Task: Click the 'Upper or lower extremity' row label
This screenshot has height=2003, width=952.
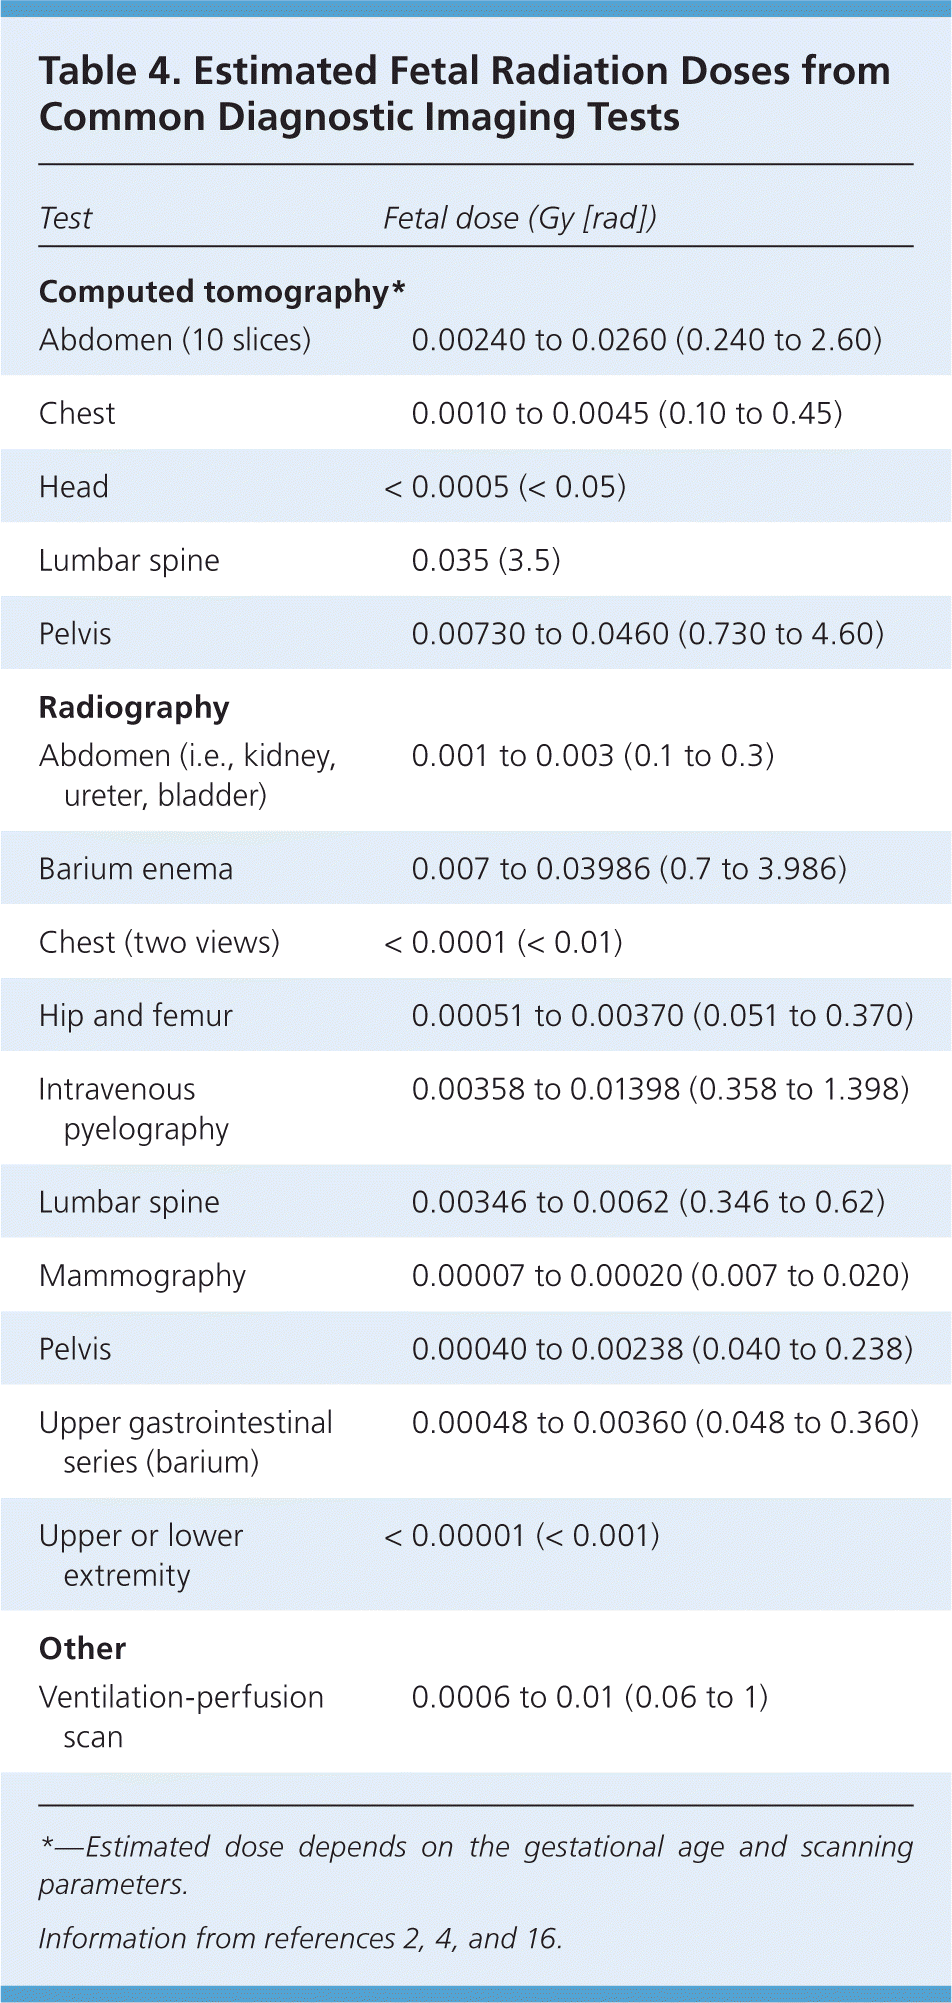Action: pyautogui.click(x=141, y=1554)
